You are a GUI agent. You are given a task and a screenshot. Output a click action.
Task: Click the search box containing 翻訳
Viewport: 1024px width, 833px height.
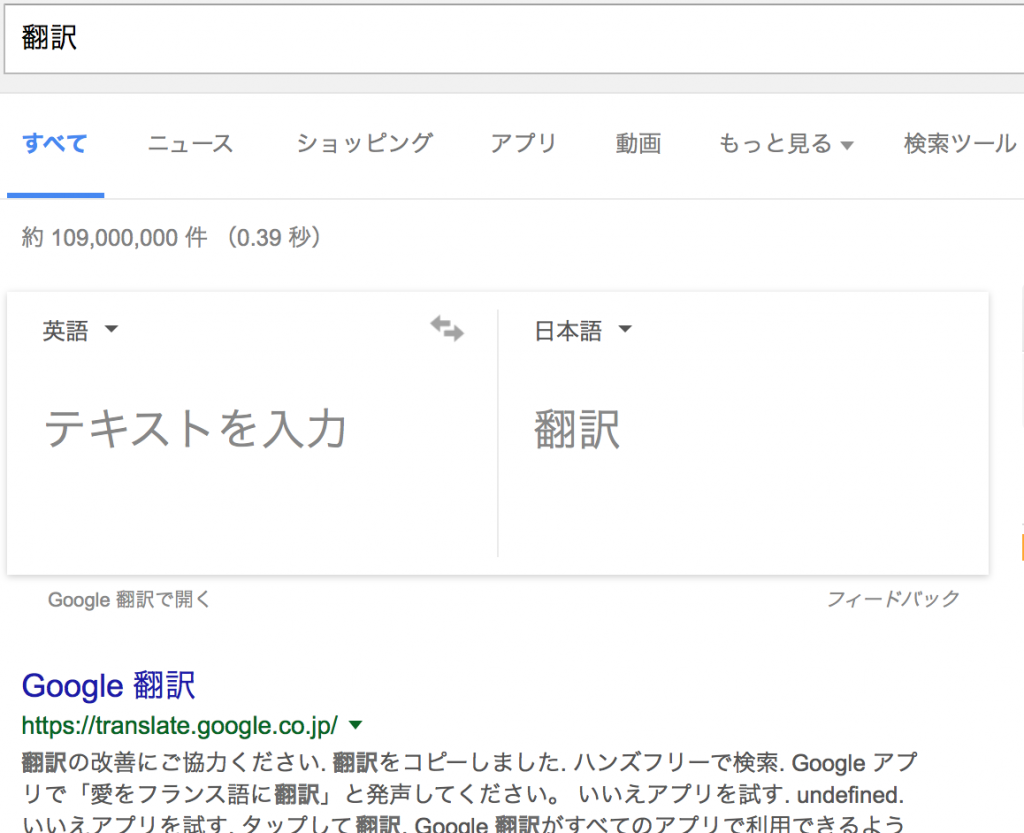pos(500,38)
